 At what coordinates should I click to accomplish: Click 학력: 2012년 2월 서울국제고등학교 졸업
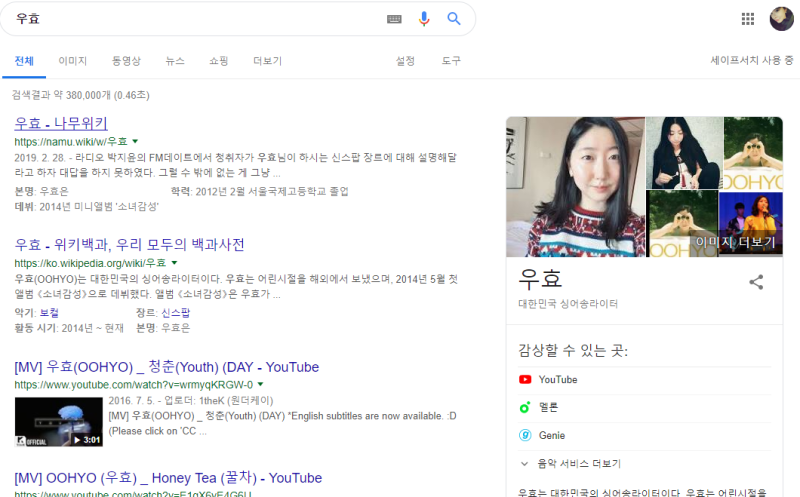pos(260,191)
